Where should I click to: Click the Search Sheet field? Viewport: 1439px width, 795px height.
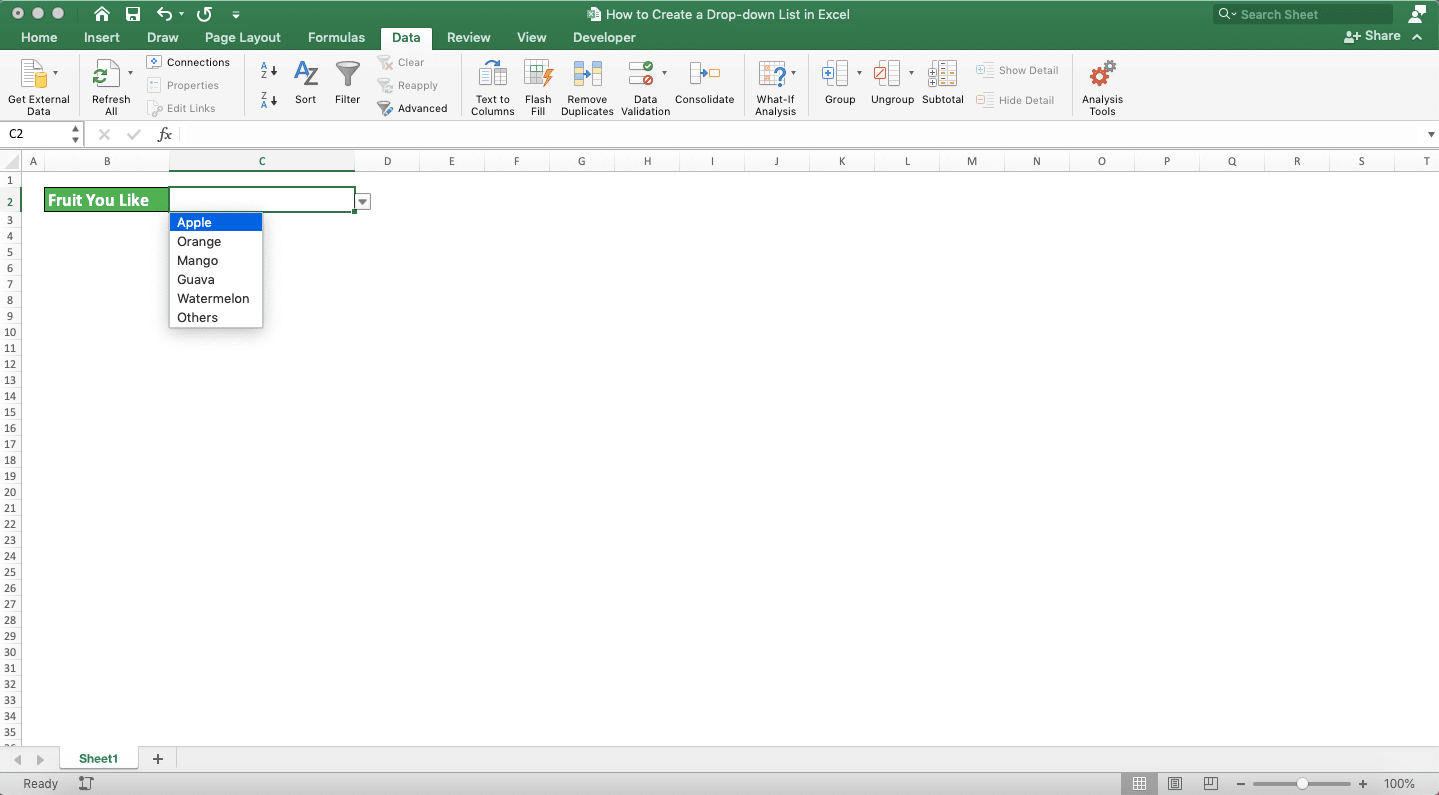pos(1303,14)
